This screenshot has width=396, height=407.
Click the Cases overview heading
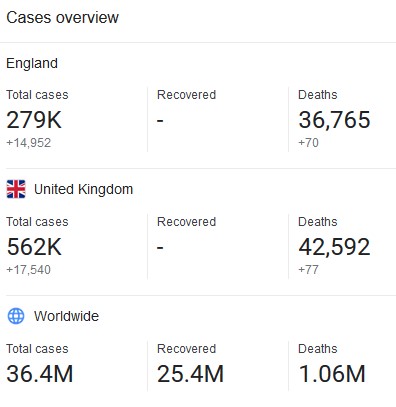tap(62, 17)
